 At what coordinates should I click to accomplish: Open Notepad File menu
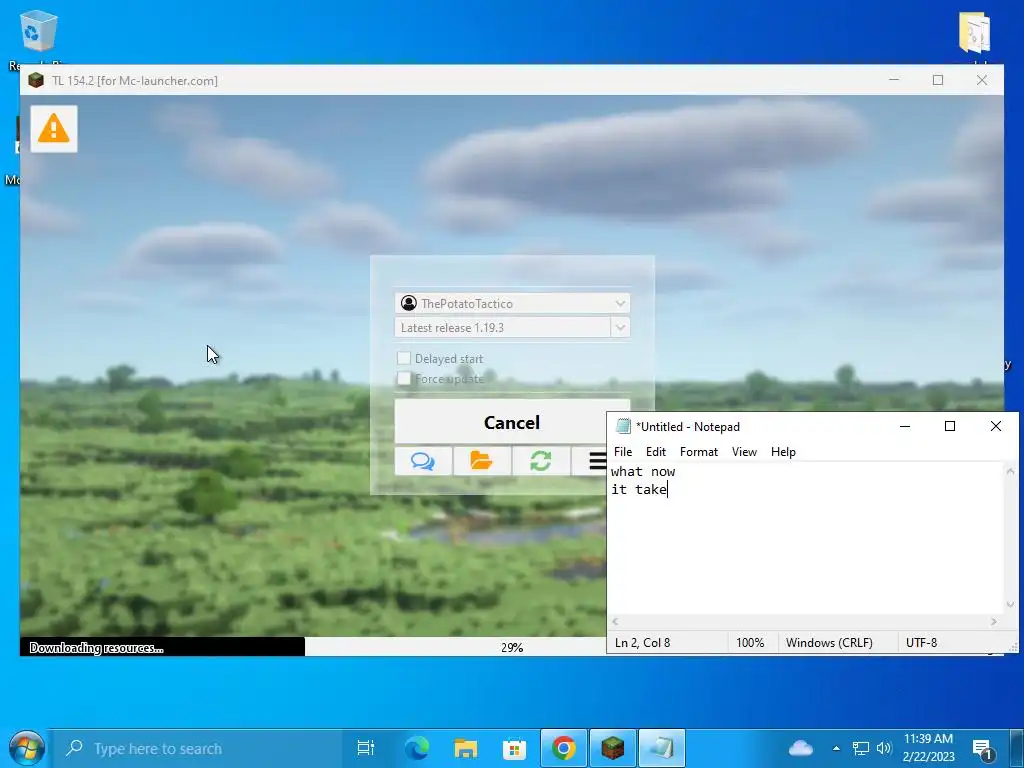click(623, 452)
